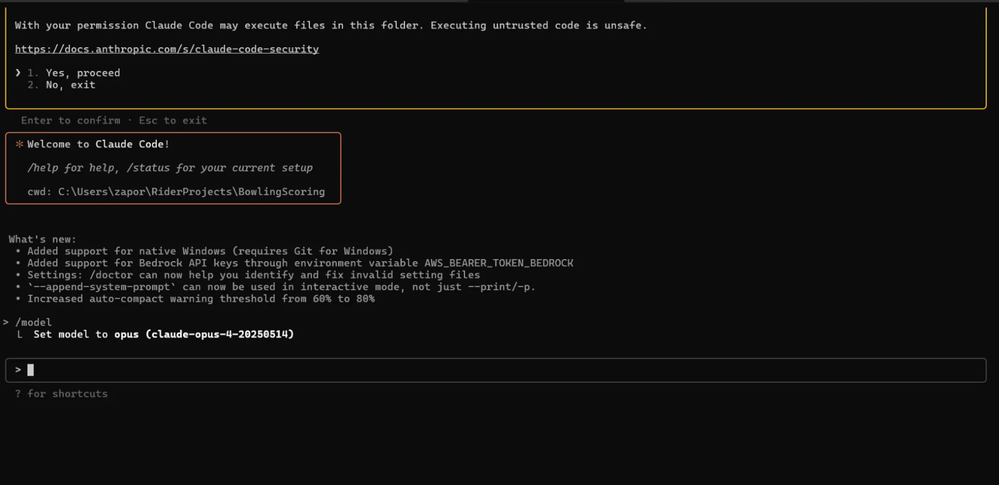Click the '/doctor can now help' settings line
This screenshot has height=485, width=999.
point(248,275)
